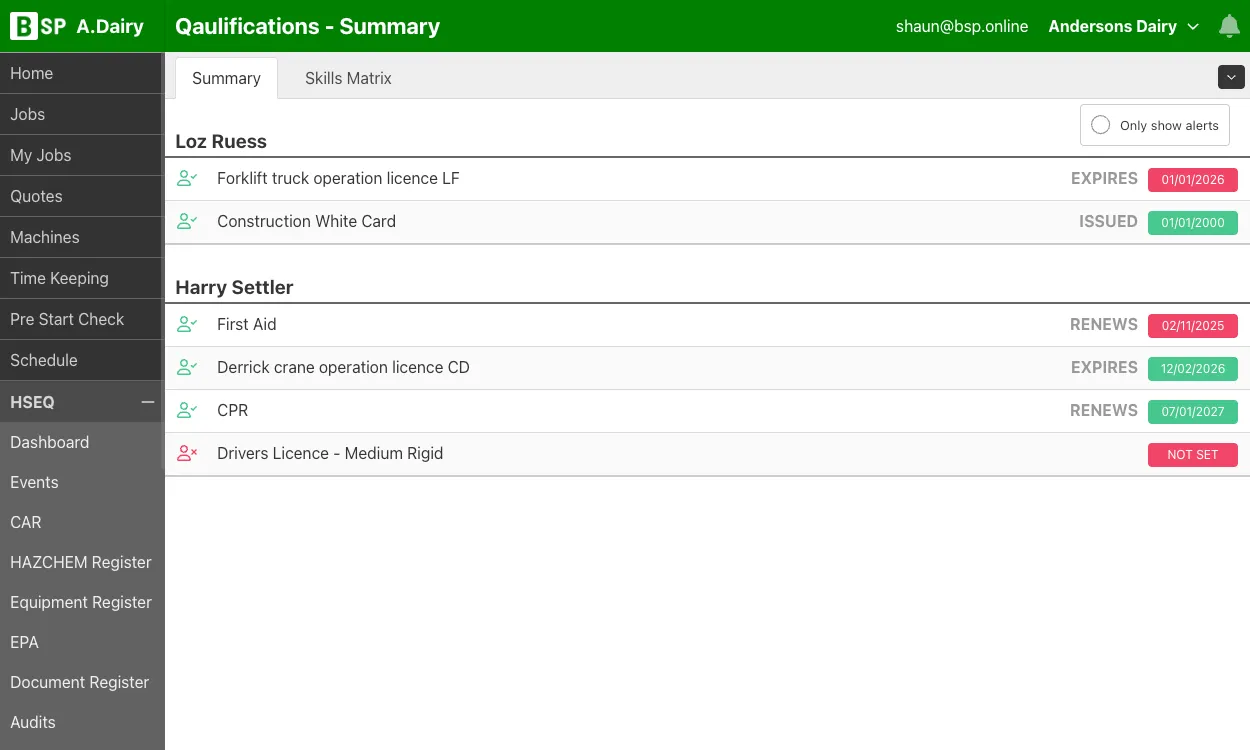
Task: Open CAR under HSEQ
Action: pos(82,522)
